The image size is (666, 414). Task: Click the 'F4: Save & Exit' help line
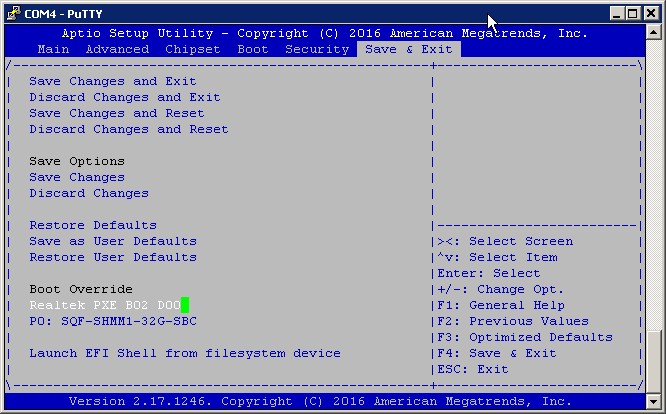point(497,353)
